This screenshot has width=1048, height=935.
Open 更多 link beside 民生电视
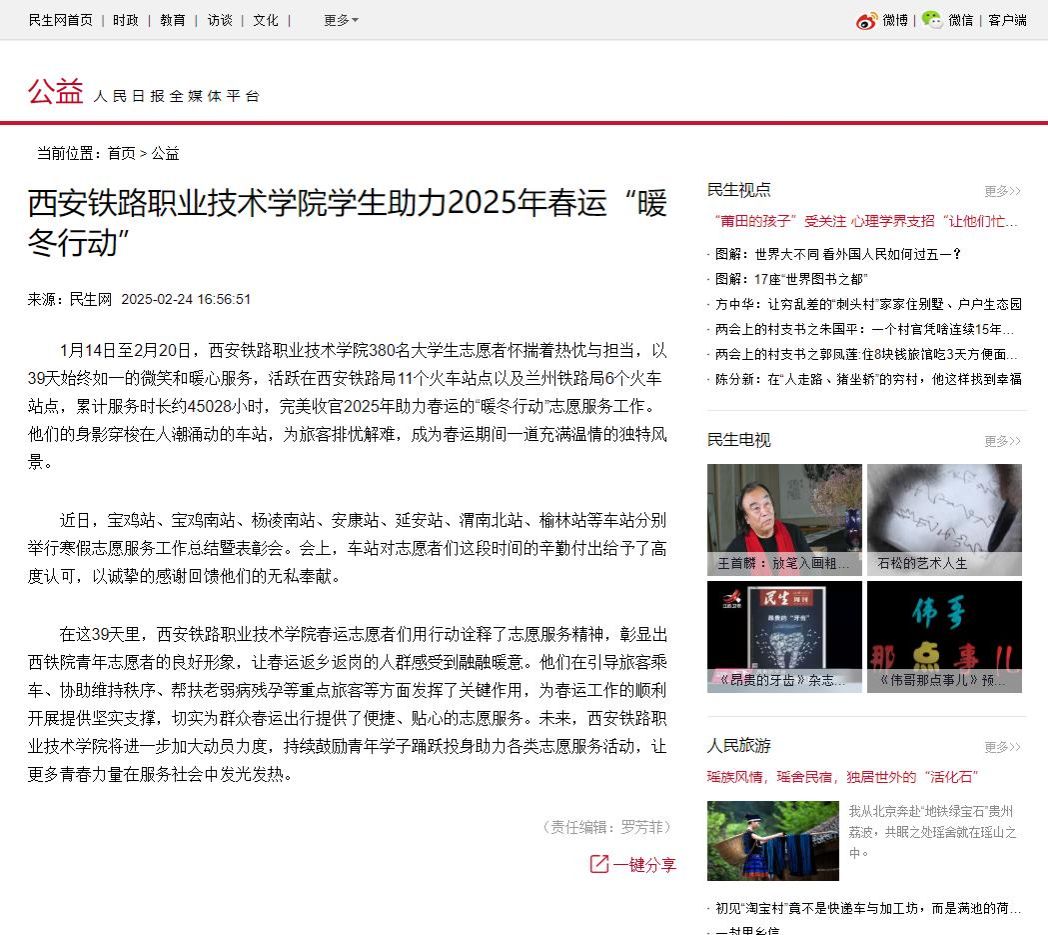tap(1002, 441)
